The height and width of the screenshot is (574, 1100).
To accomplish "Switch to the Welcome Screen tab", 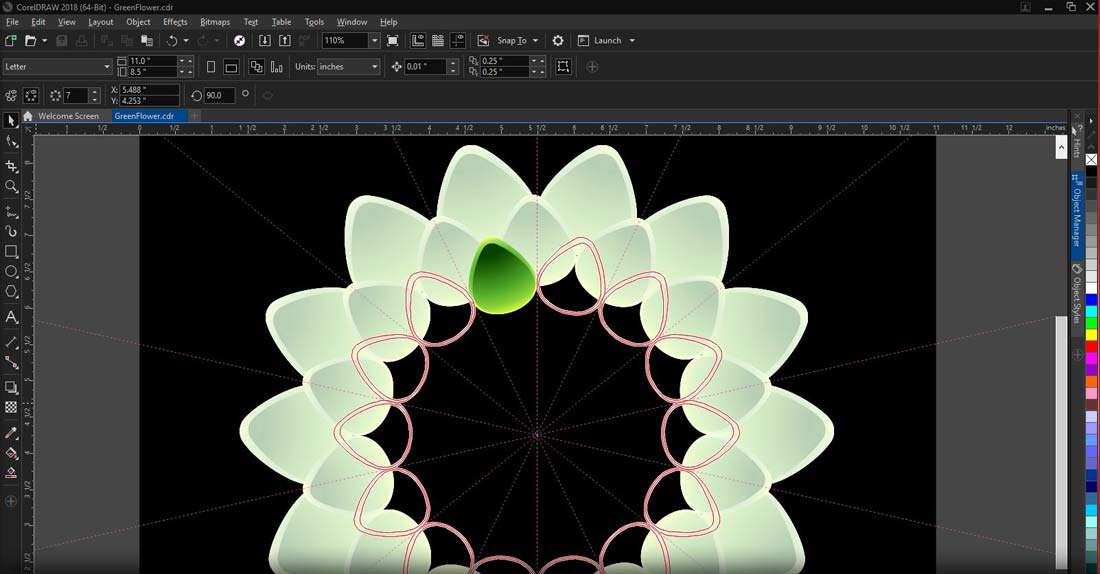I will [x=68, y=116].
